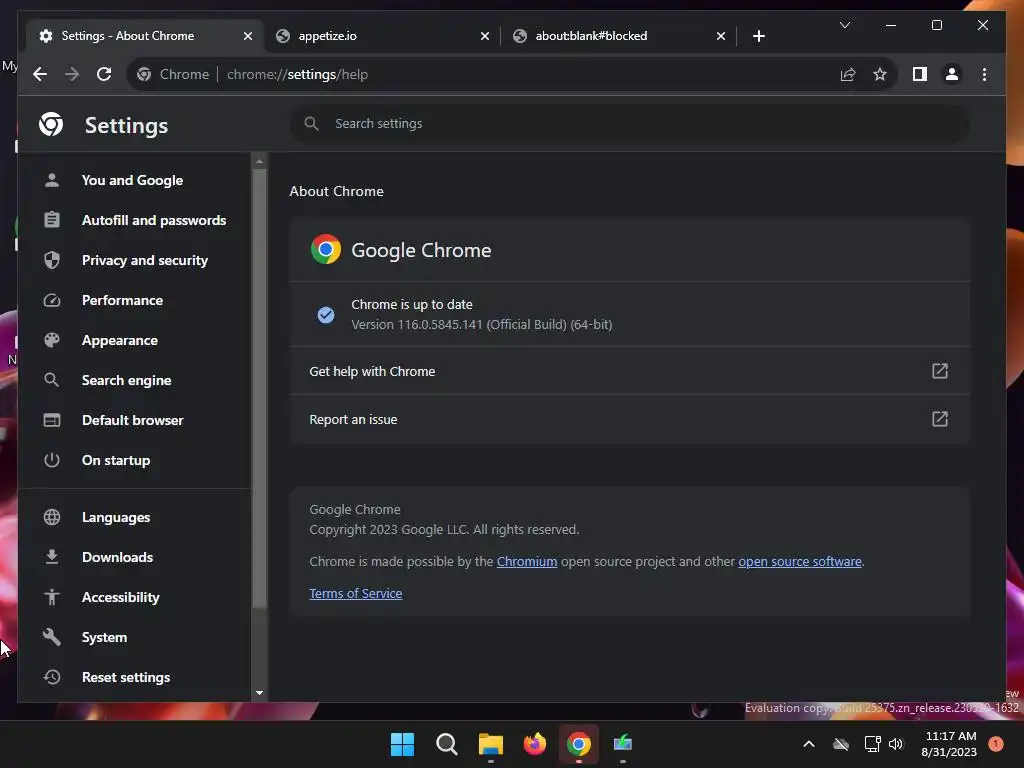Open the Terms of Service link
The width and height of the screenshot is (1024, 768).
tap(355, 594)
